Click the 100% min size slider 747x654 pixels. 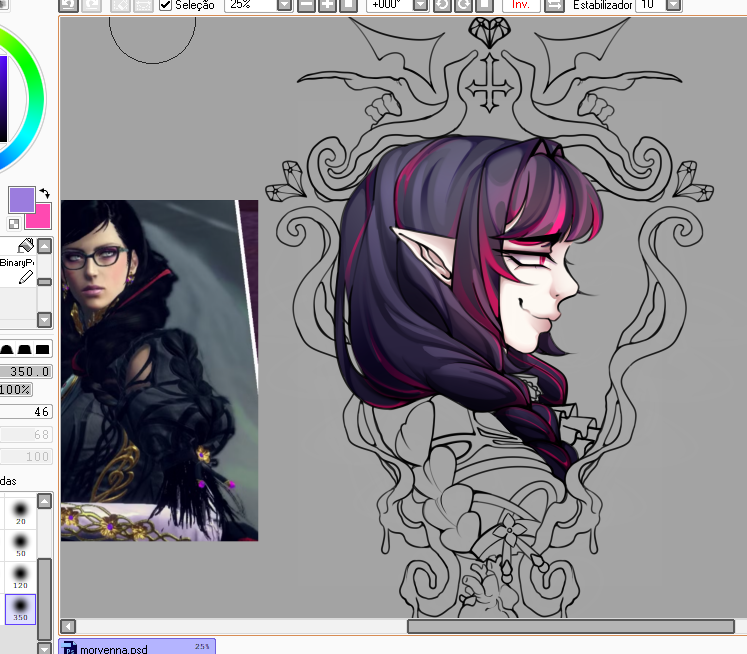click(16, 390)
